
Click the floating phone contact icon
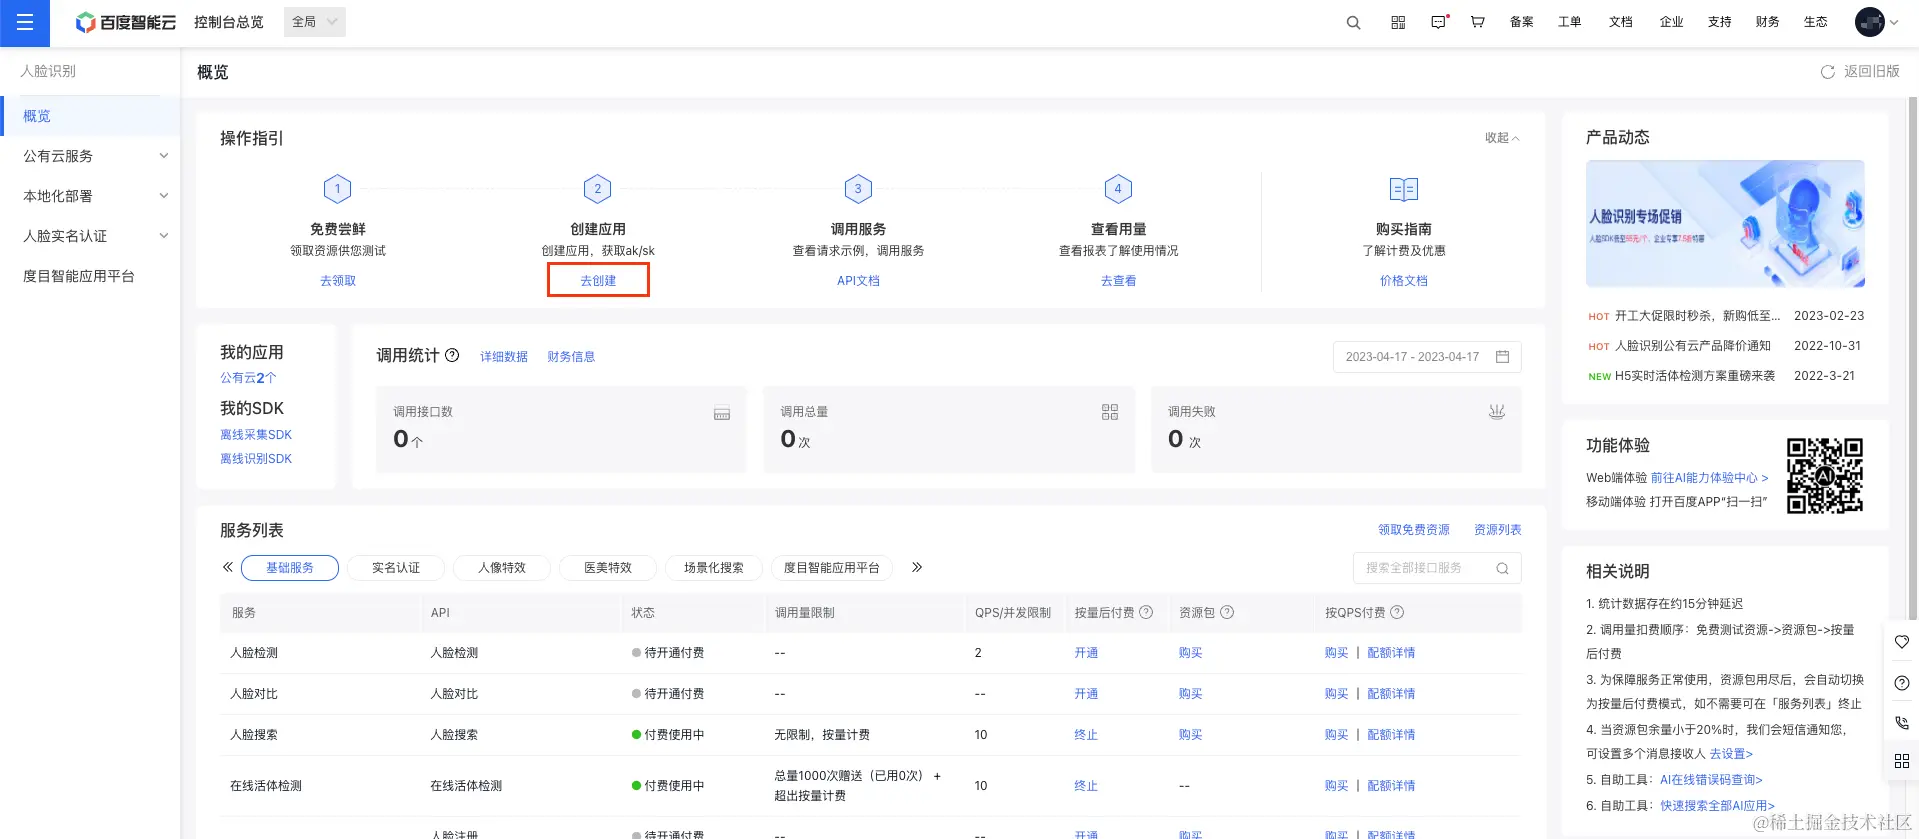1902,723
